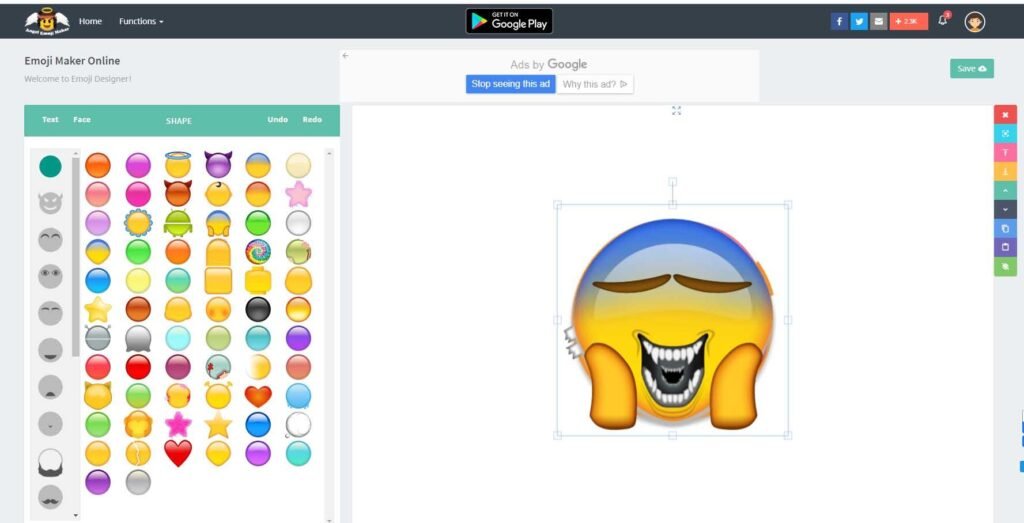Click the cyan center-object icon in right toolbar
Viewport: 1024px width, 523px height.
pos(1005,133)
